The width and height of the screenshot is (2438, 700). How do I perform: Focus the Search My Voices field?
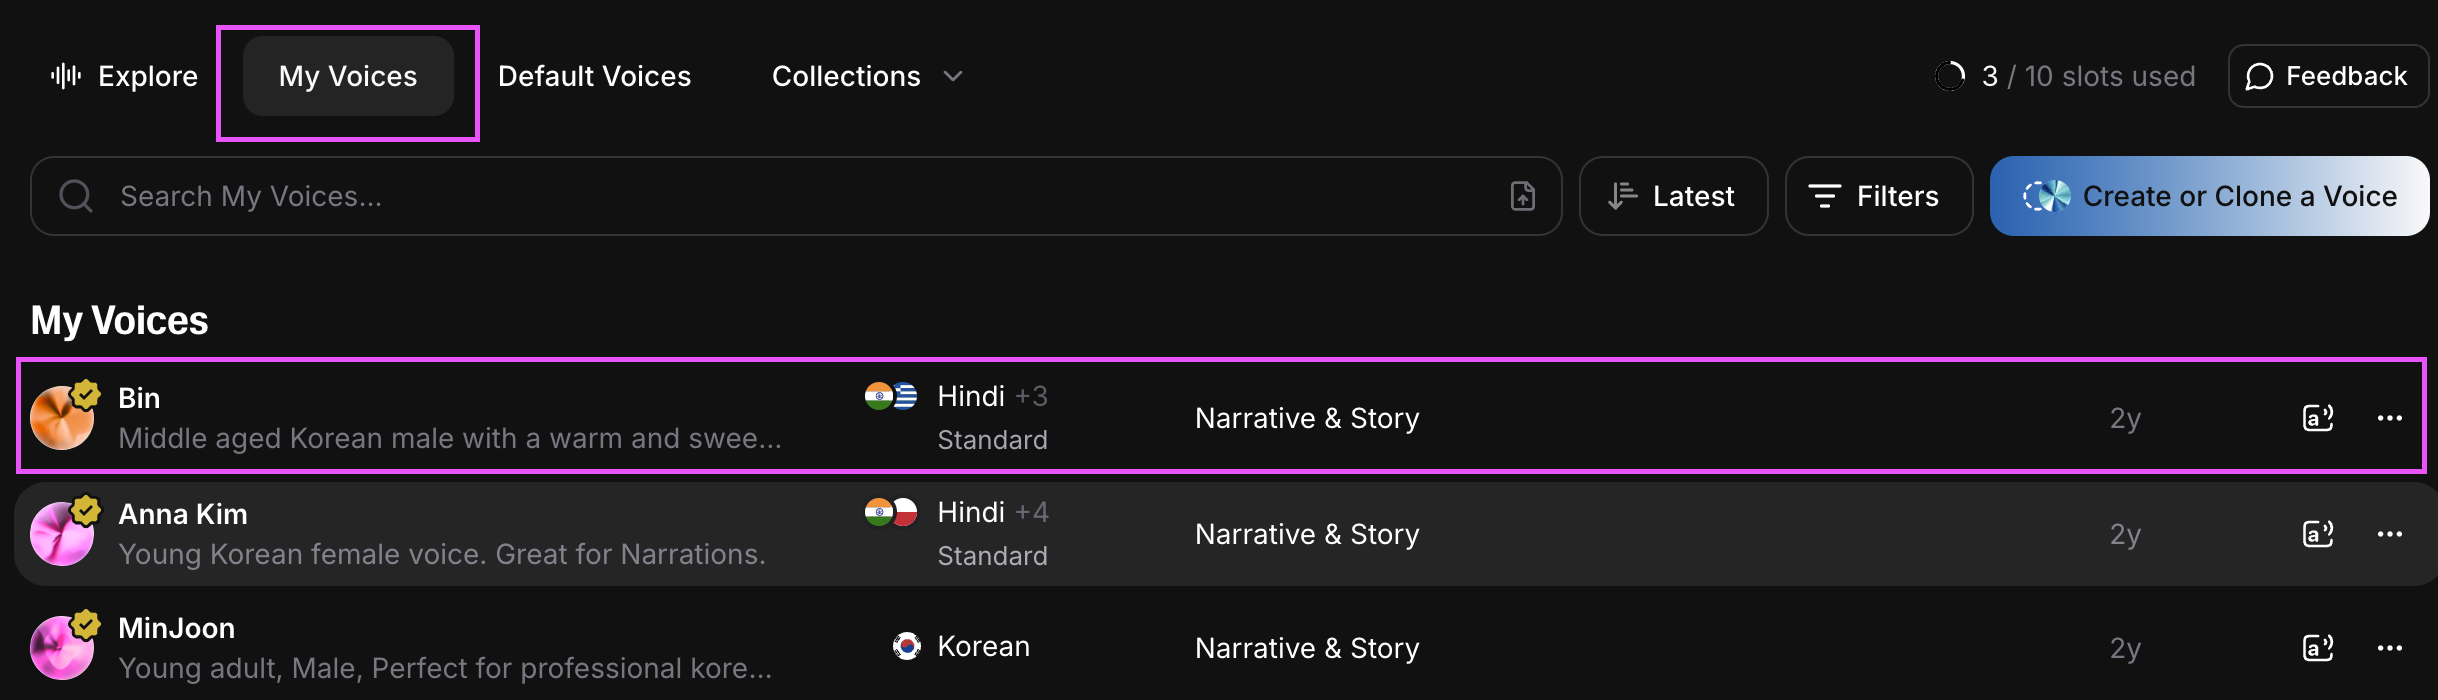point(780,196)
